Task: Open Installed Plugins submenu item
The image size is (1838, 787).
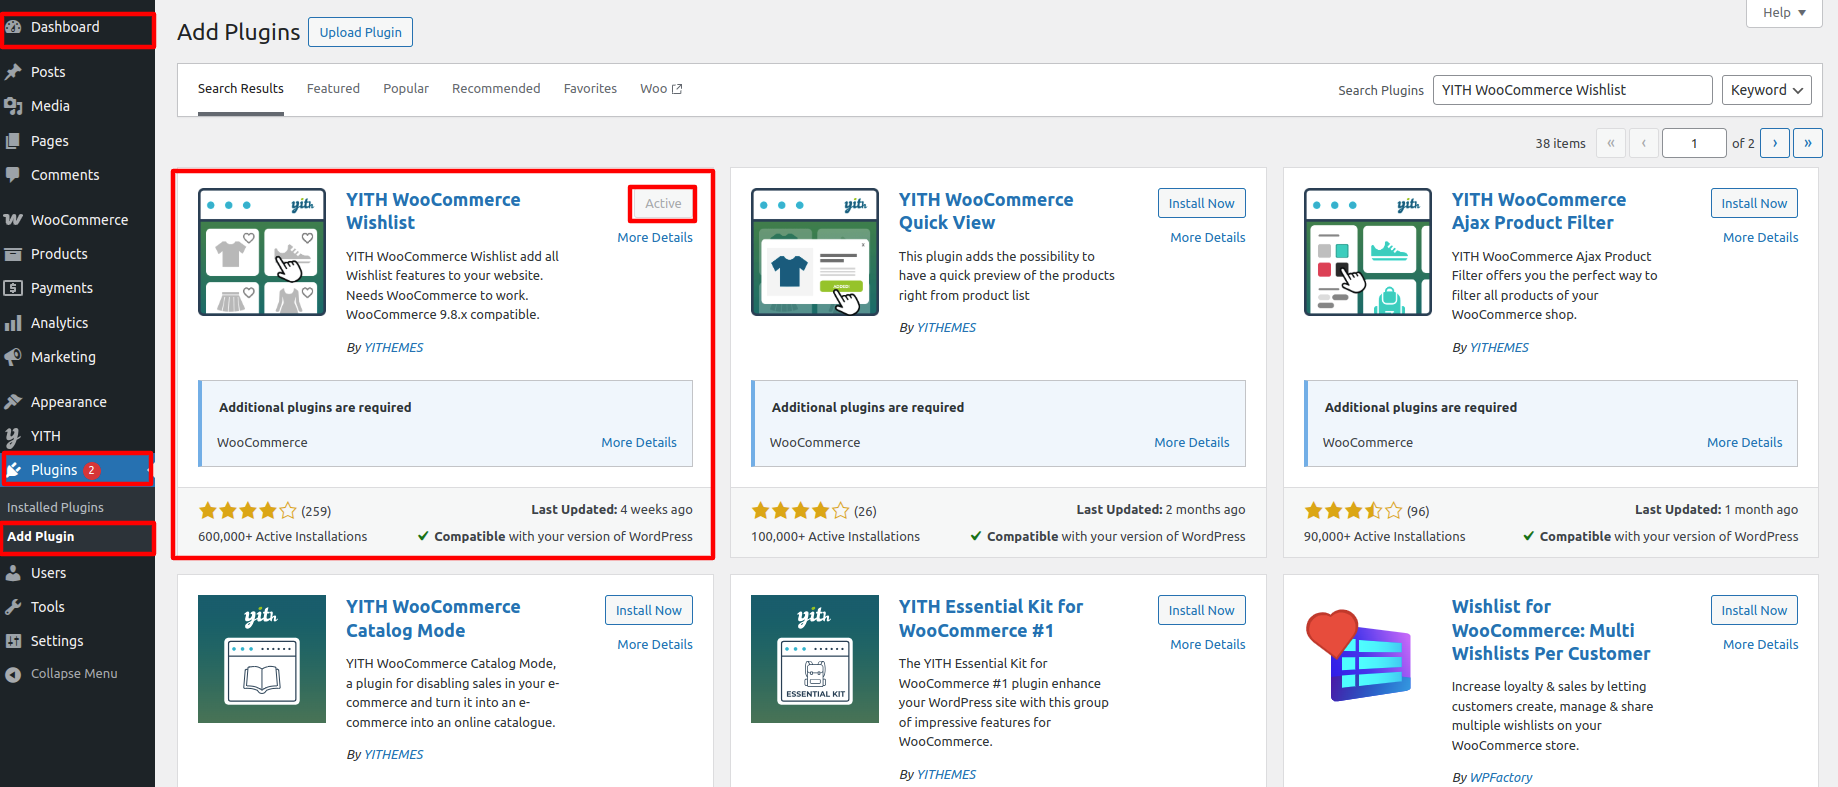Action: [55, 507]
